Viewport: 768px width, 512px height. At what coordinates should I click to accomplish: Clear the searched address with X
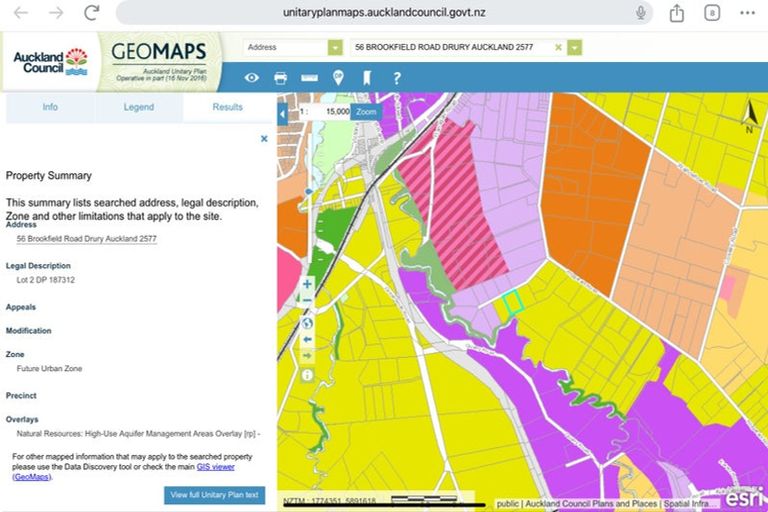click(558, 47)
